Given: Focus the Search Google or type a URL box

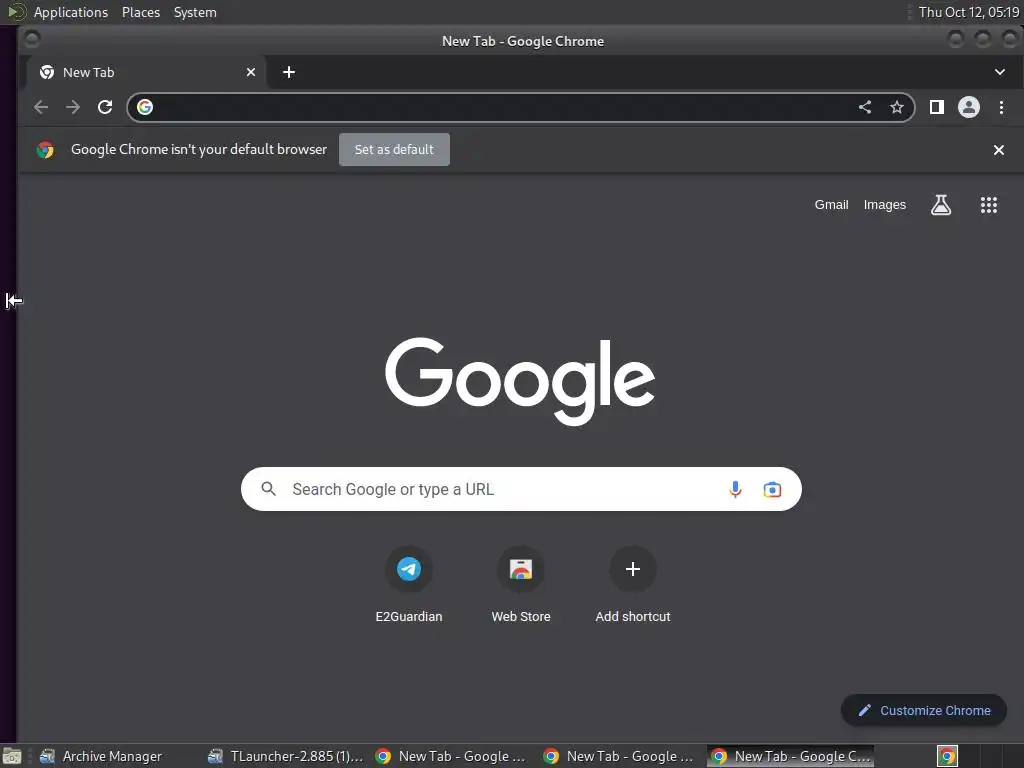Looking at the screenshot, I should point(520,489).
